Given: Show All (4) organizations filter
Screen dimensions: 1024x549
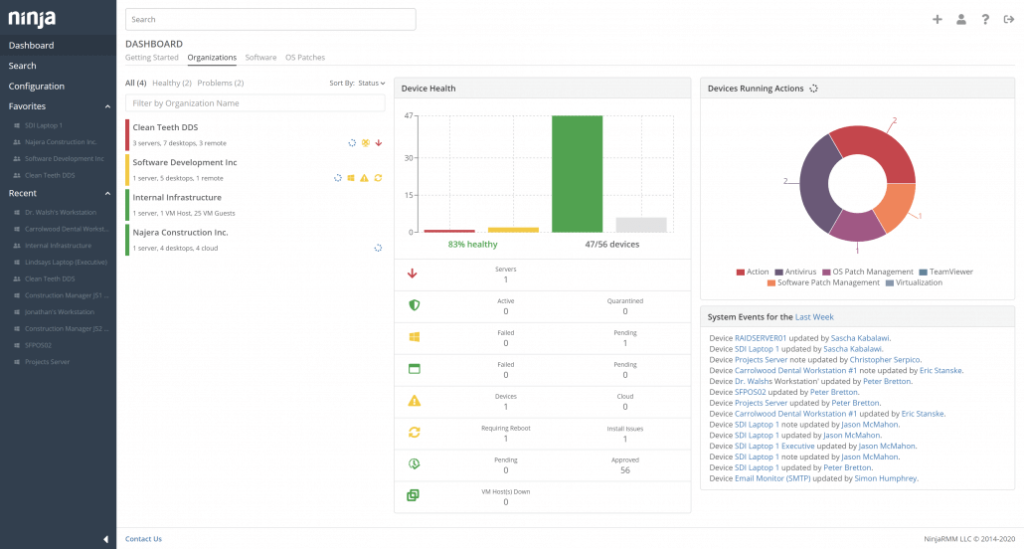Looking at the screenshot, I should point(136,83).
